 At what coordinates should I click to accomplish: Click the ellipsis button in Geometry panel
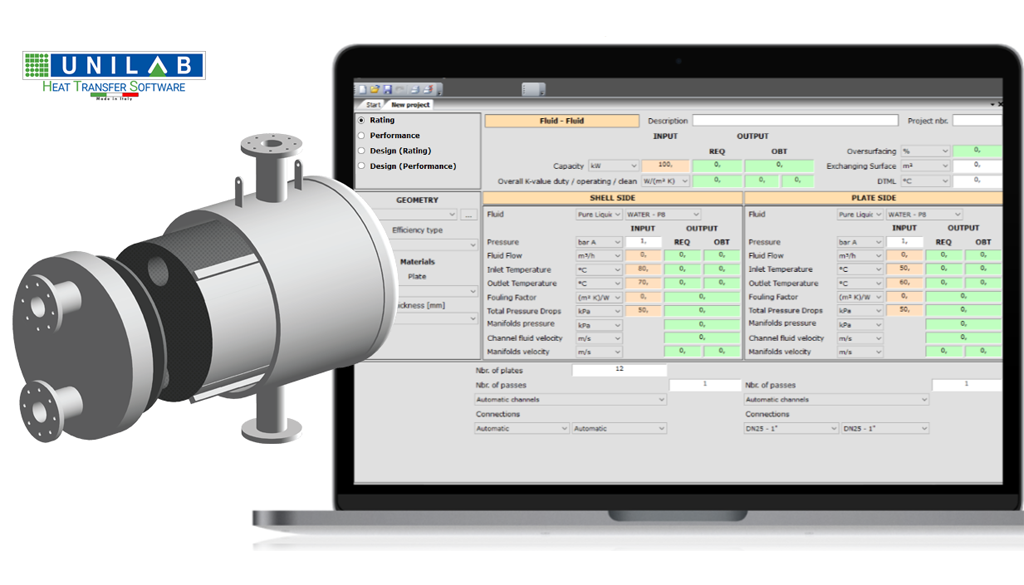tap(468, 215)
